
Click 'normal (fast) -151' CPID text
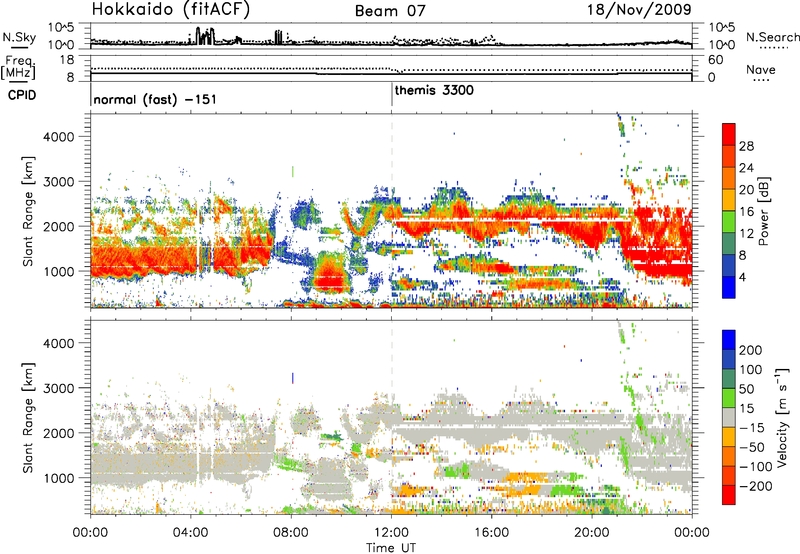point(155,99)
